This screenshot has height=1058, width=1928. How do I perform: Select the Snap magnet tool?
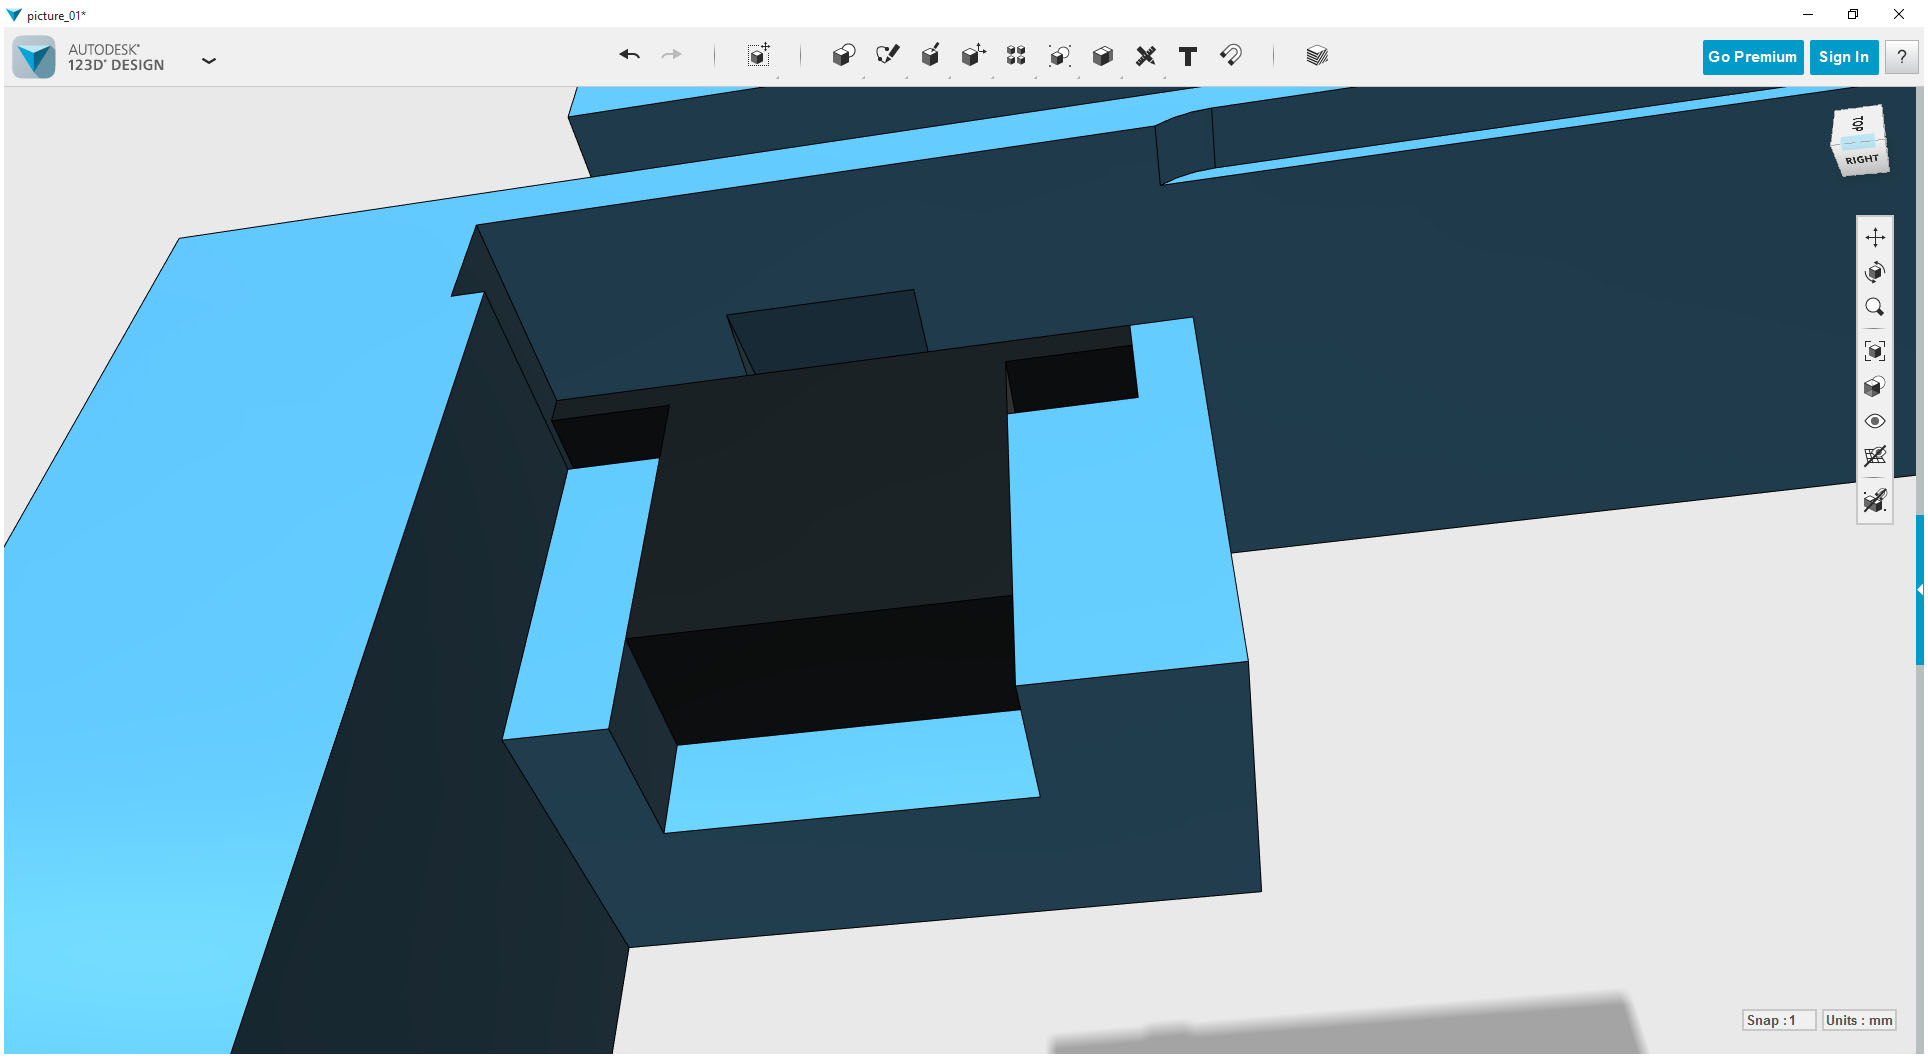coord(1230,56)
